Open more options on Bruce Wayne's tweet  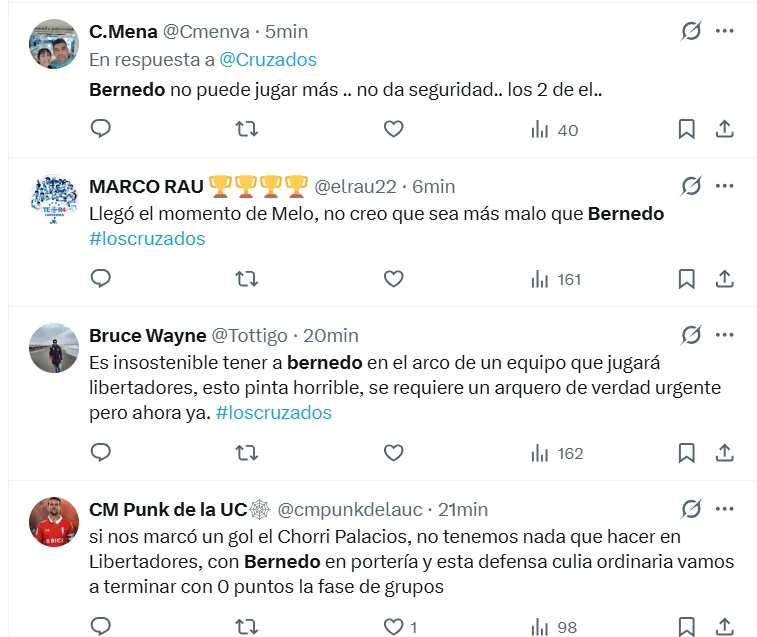[725, 335]
